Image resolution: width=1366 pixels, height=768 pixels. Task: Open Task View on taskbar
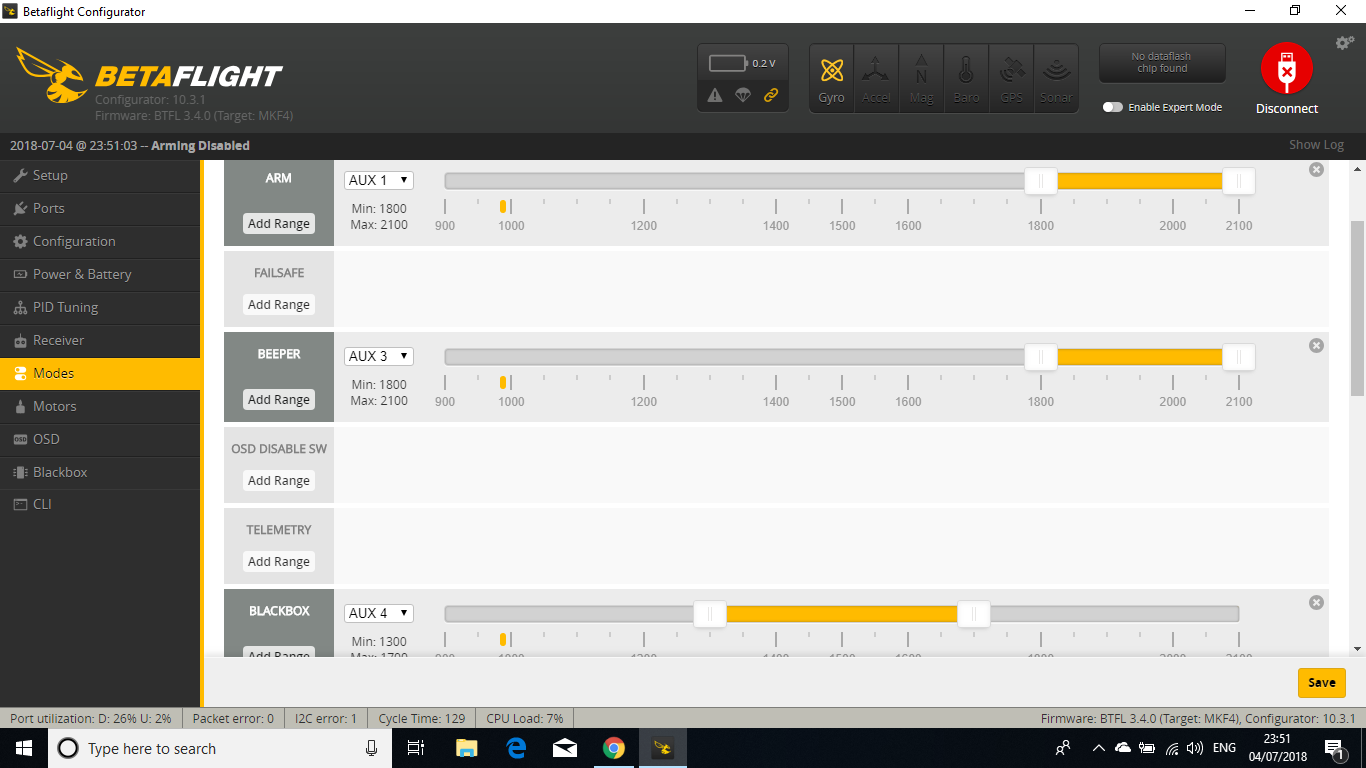(x=417, y=748)
